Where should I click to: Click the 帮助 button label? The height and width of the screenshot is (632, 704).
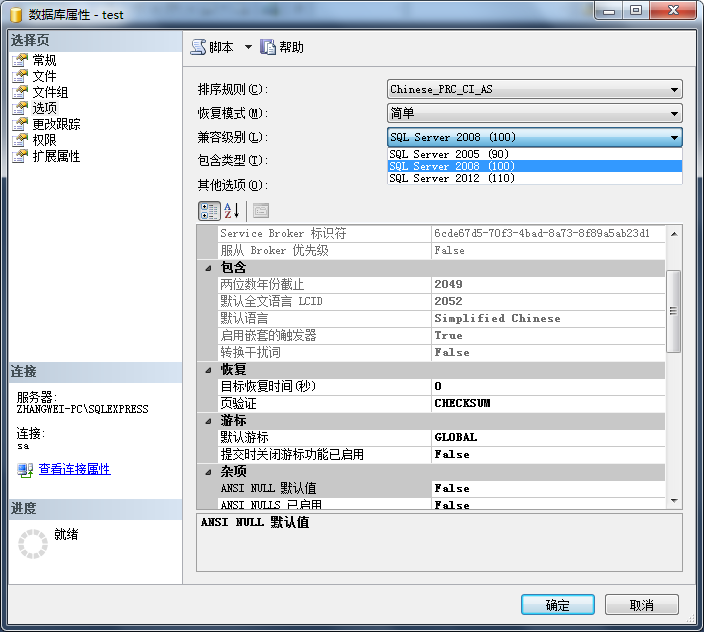(x=291, y=47)
